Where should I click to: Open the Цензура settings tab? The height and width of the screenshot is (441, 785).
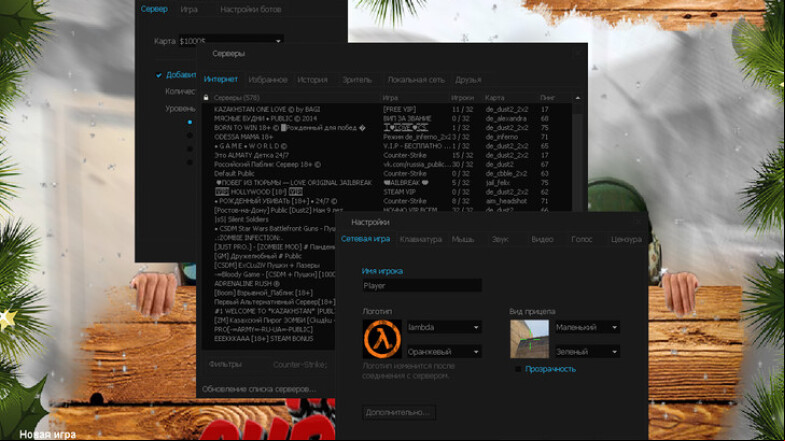[x=626, y=239]
